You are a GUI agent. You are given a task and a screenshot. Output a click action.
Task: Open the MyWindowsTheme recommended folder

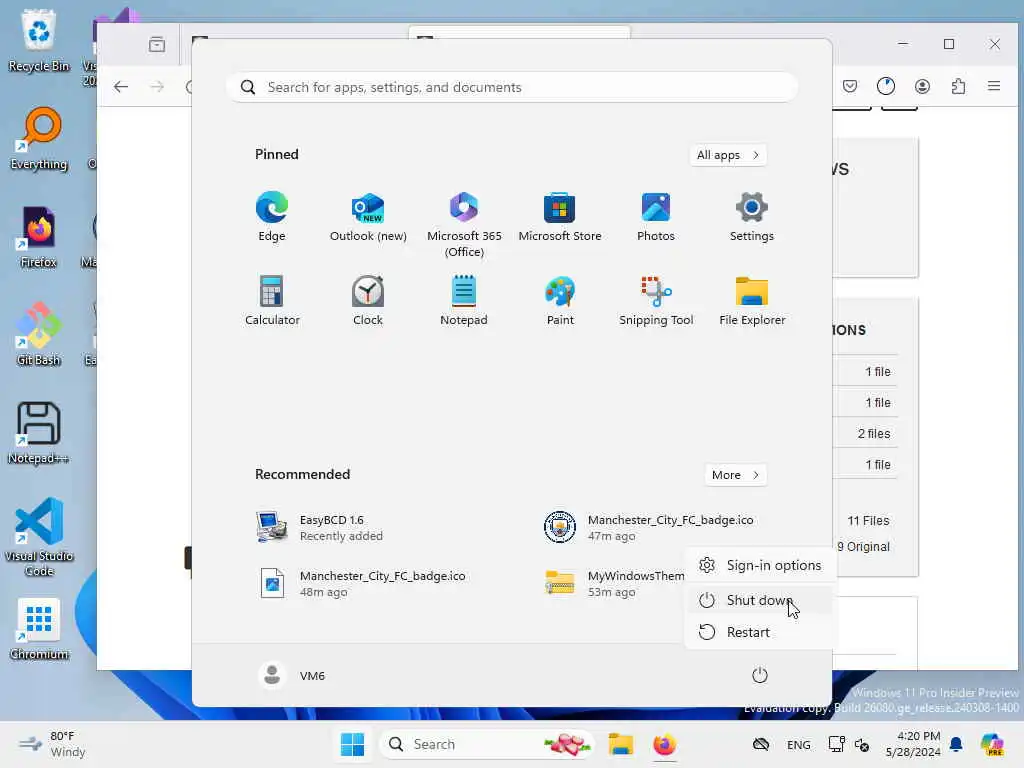click(x=614, y=583)
